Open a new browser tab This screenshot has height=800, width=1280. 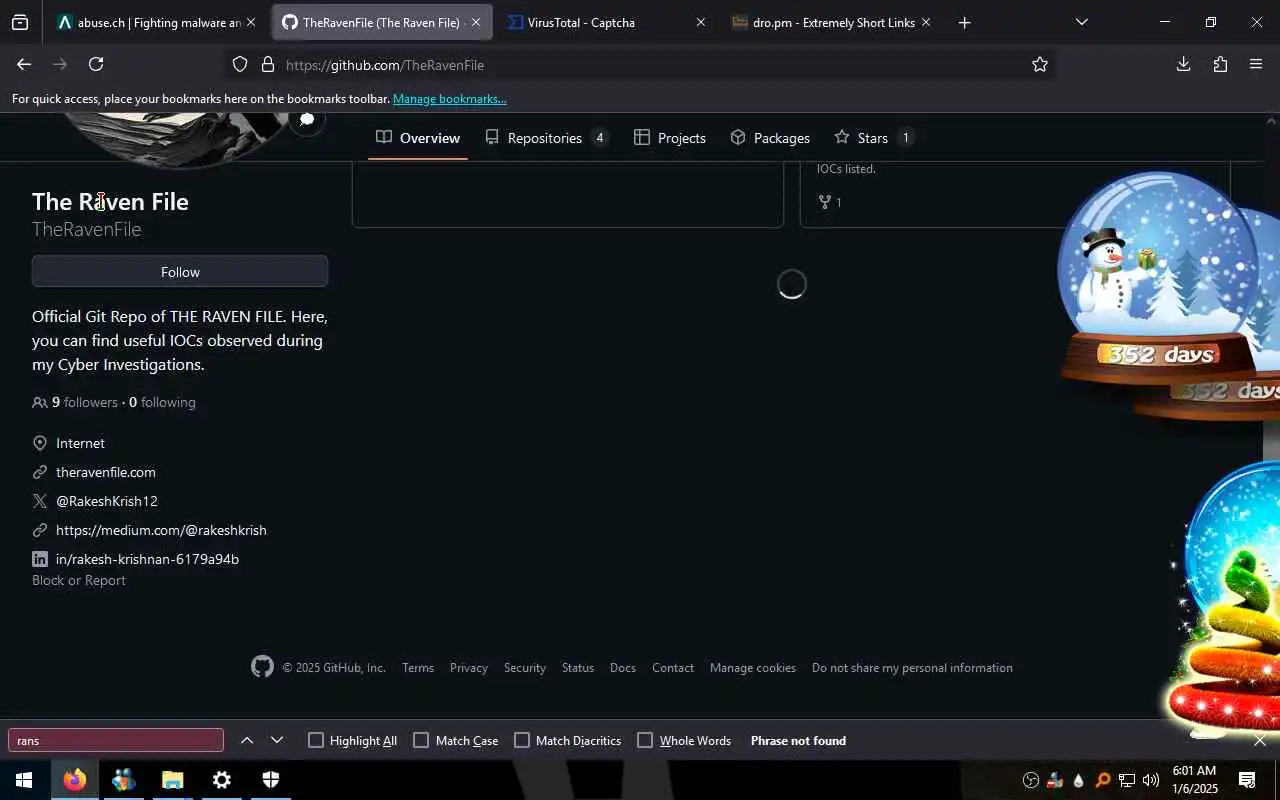(x=964, y=22)
